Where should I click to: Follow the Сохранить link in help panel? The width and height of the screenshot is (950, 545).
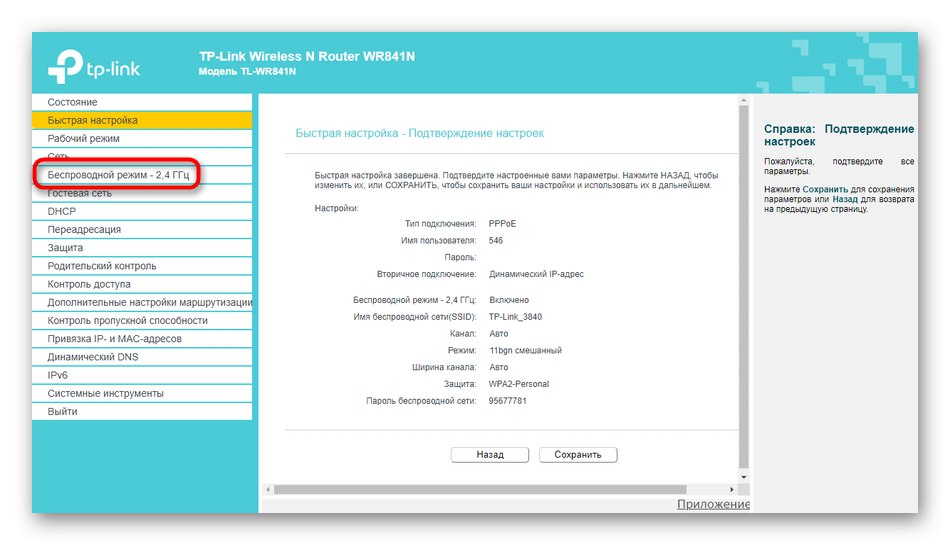[825, 189]
